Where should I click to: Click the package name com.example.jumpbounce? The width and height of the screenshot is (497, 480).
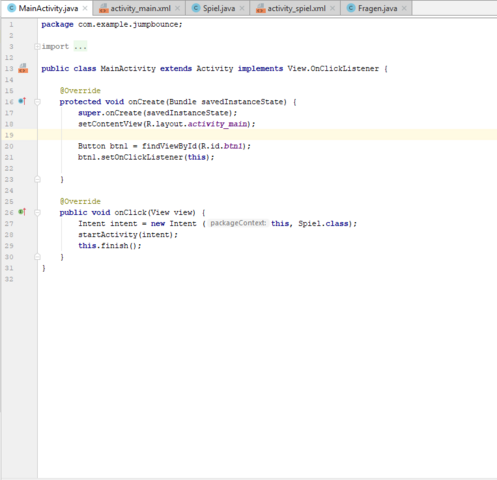tap(128, 24)
